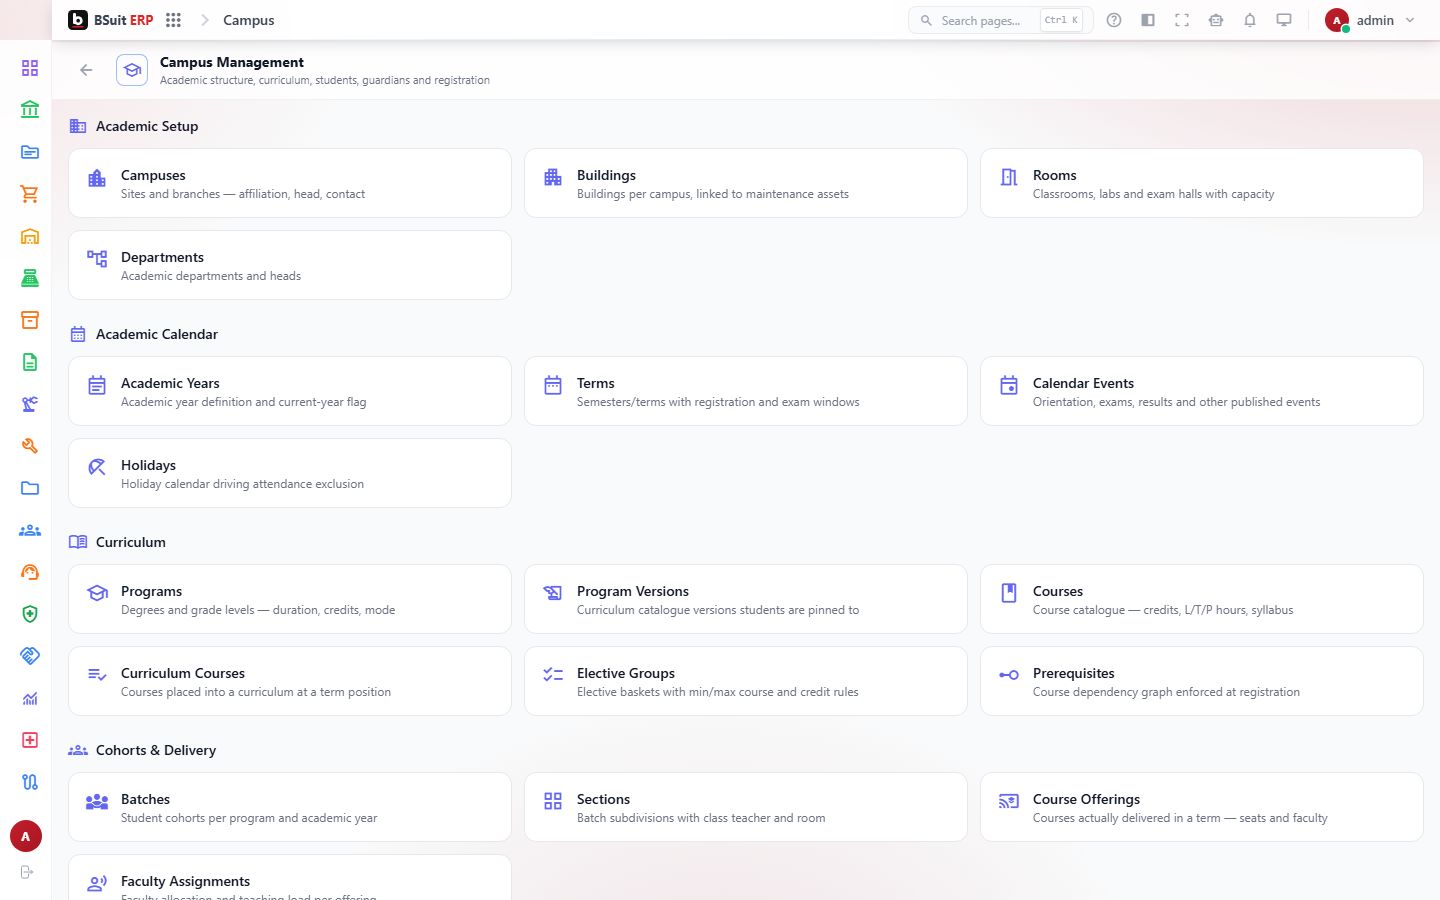Open the Buildings card
Viewport: 1440px width, 900px height.
746,183
